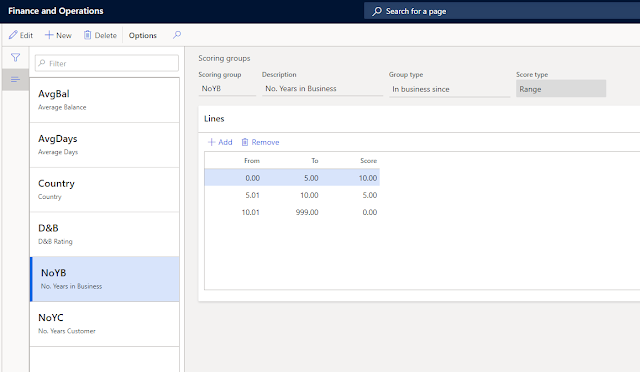Open the Options menu
This screenshot has width=640, height=372.
[x=142, y=35]
